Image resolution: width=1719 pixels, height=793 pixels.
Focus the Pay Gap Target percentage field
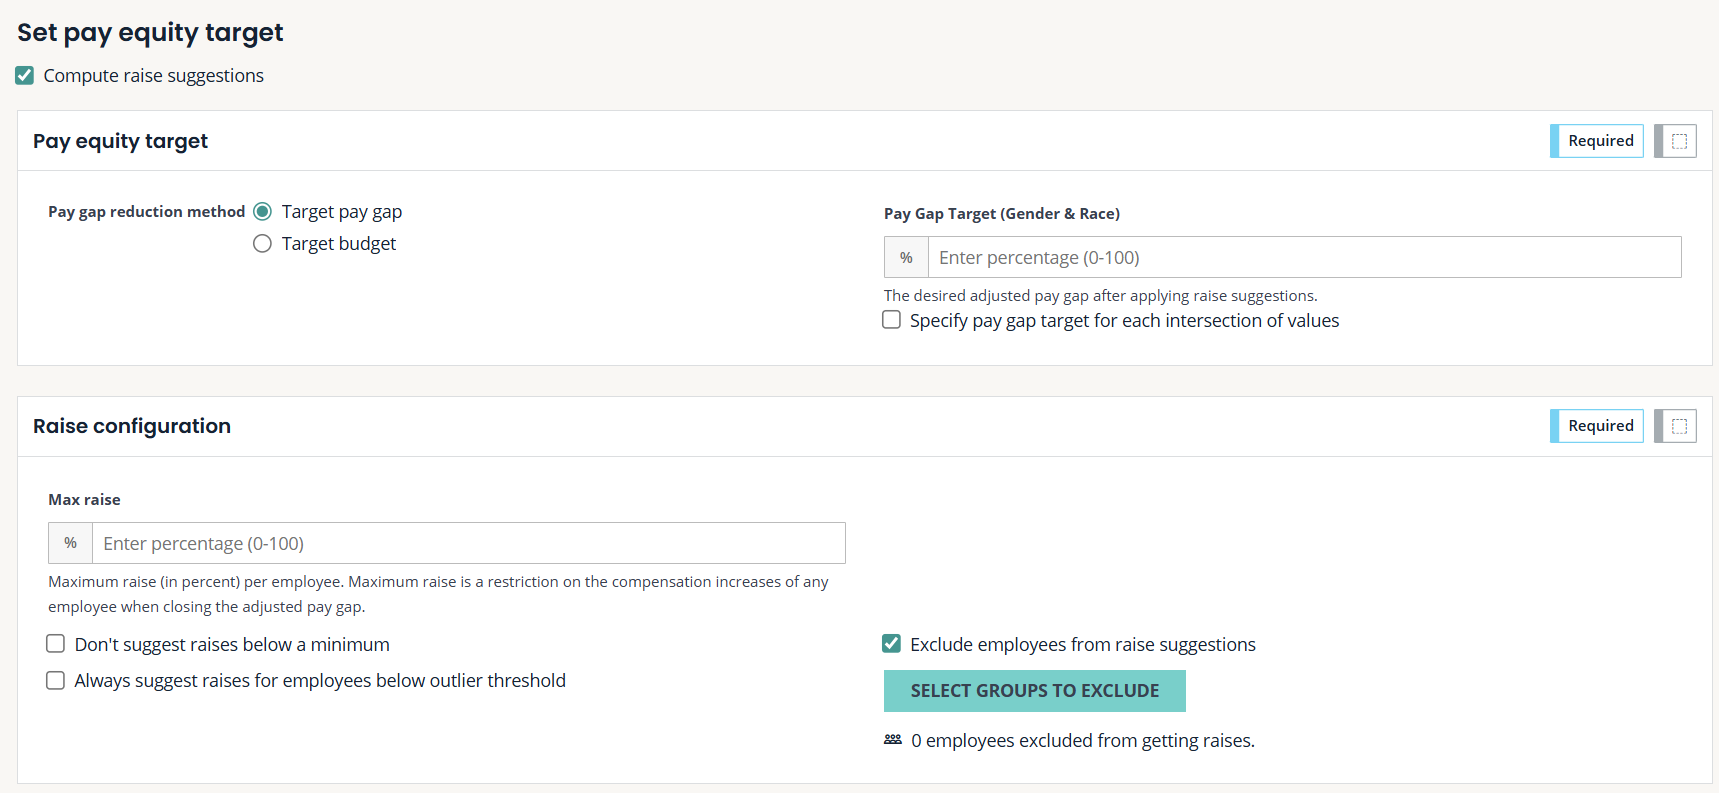click(1304, 258)
